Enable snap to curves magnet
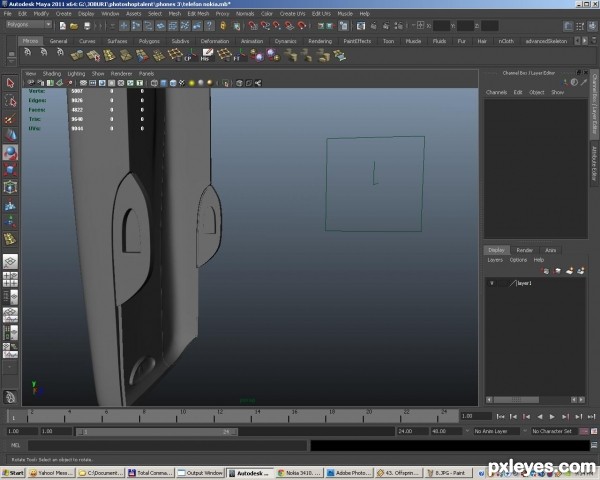 point(265,26)
